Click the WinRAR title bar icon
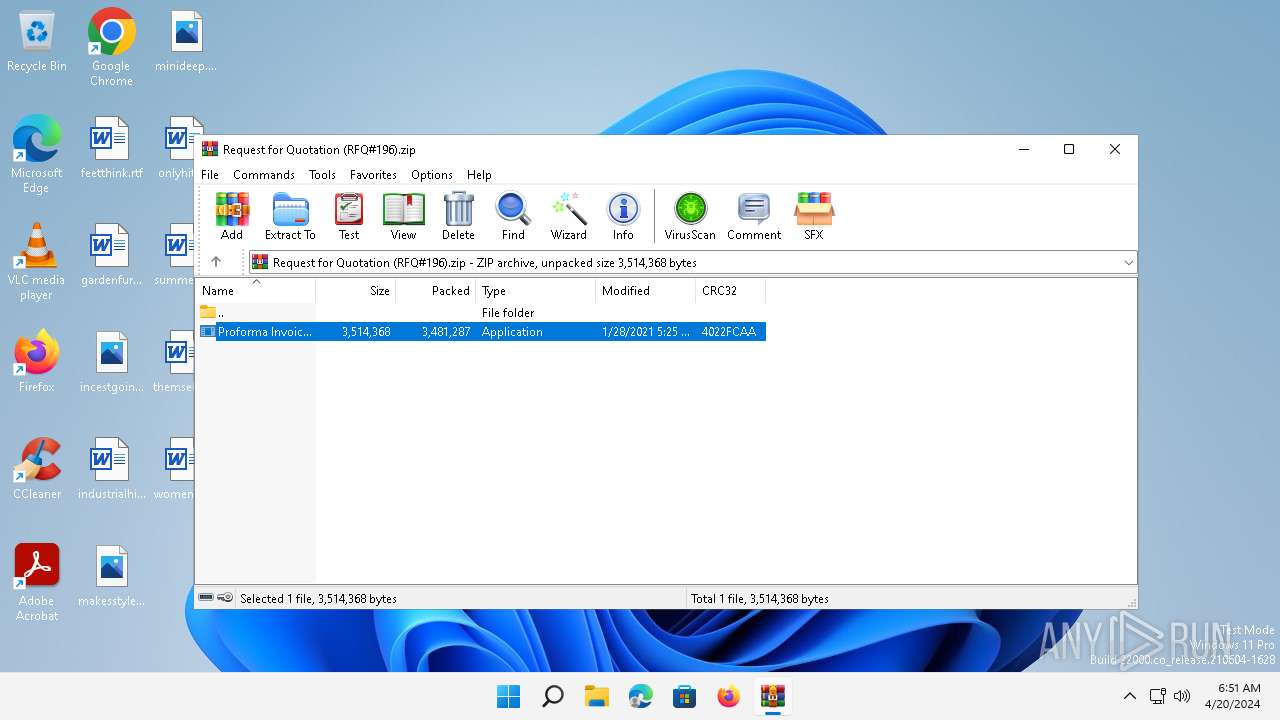 [x=210, y=149]
